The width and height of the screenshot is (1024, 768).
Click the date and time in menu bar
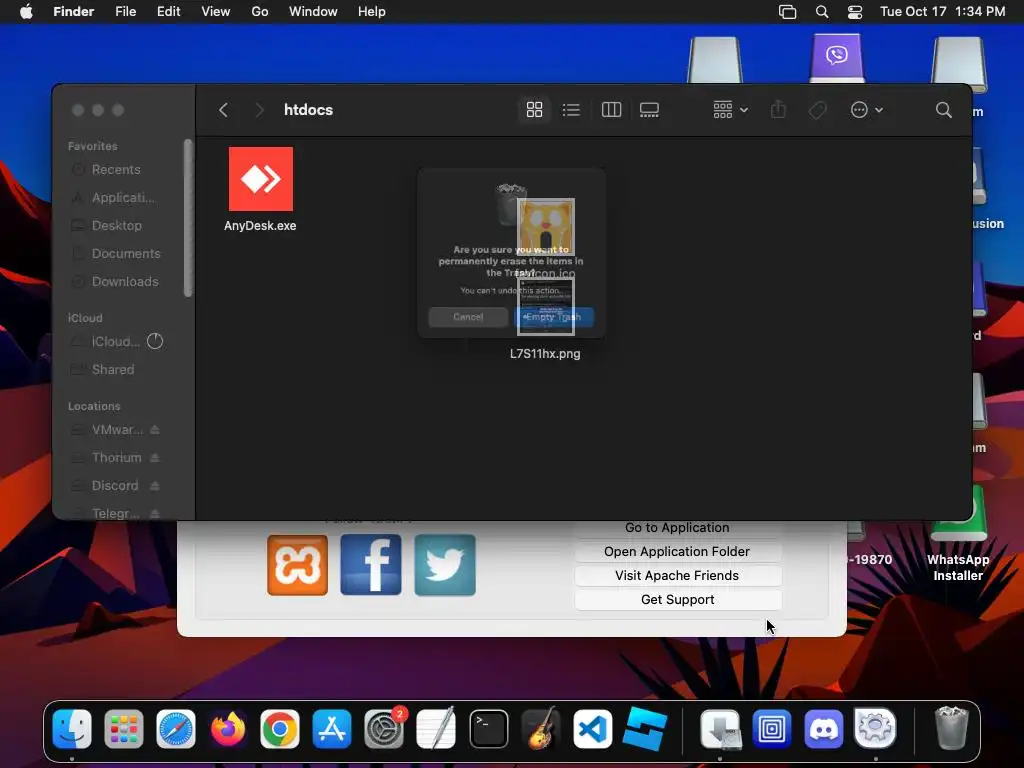tap(942, 12)
